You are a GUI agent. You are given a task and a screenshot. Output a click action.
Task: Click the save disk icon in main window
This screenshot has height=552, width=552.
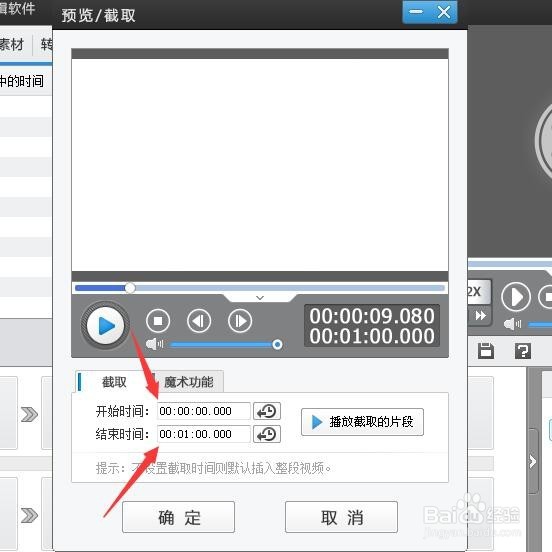tap(486, 351)
